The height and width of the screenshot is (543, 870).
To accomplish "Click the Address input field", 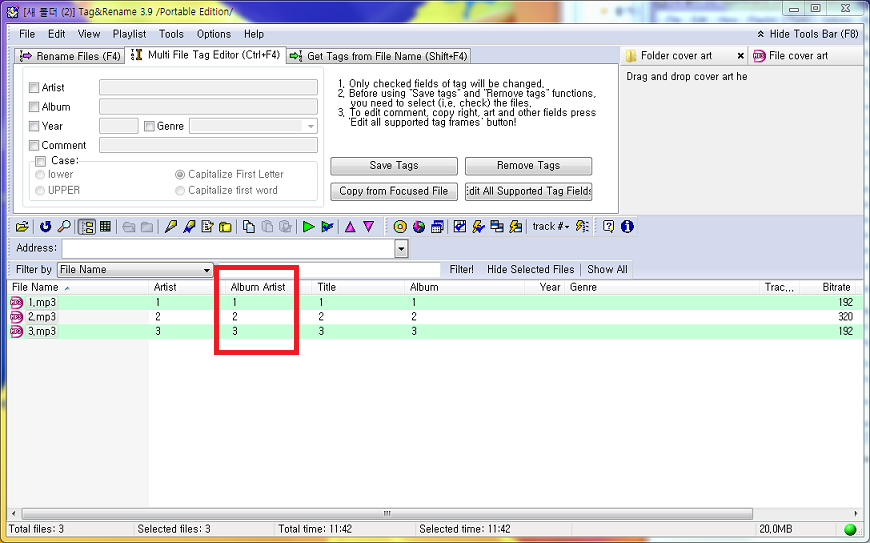I will [x=229, y=248].
